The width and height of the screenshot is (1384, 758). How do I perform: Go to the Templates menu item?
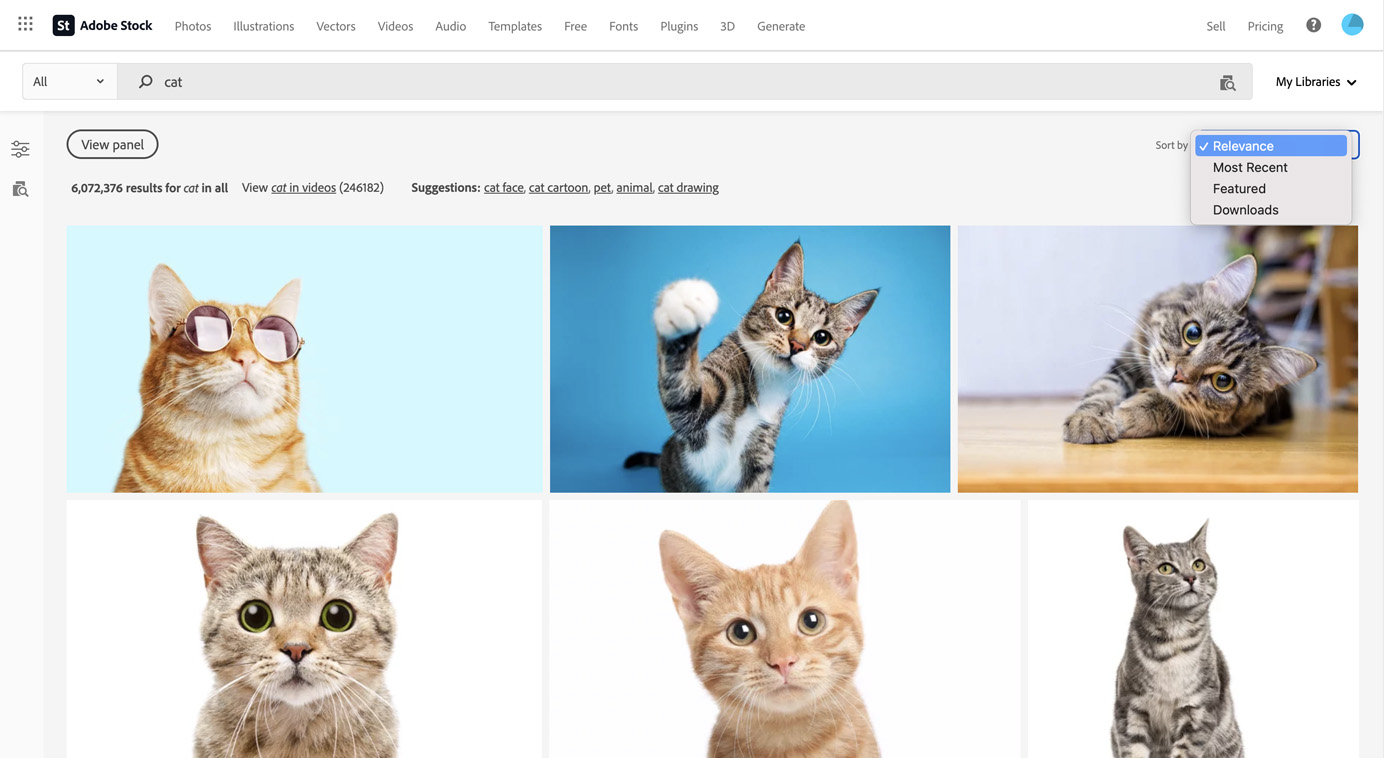[514, 26]
